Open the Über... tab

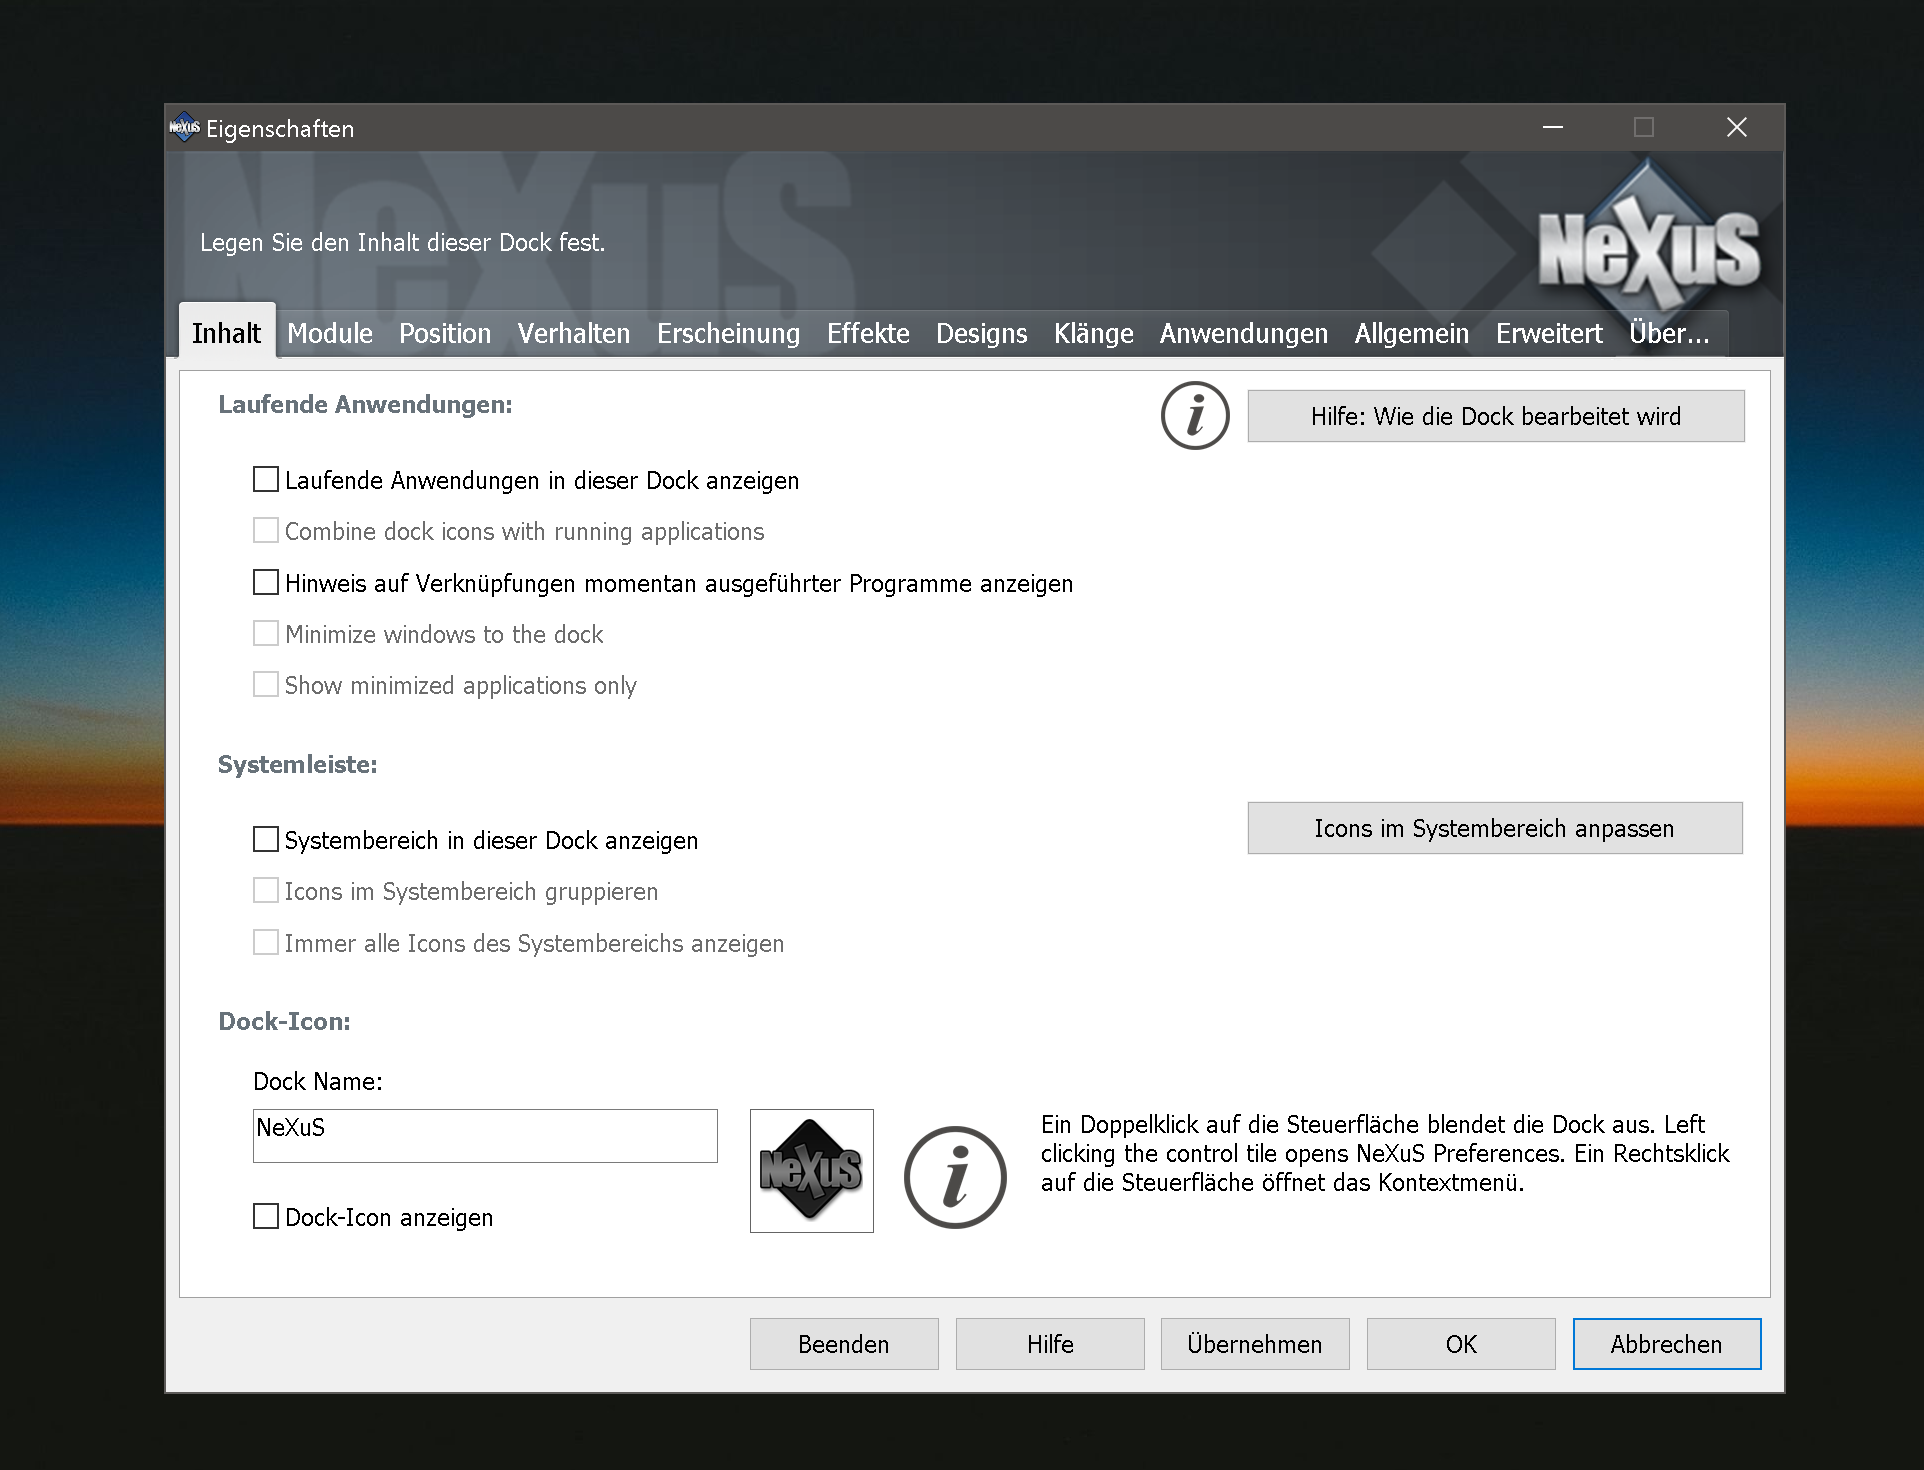click(x=1668, y=333)
